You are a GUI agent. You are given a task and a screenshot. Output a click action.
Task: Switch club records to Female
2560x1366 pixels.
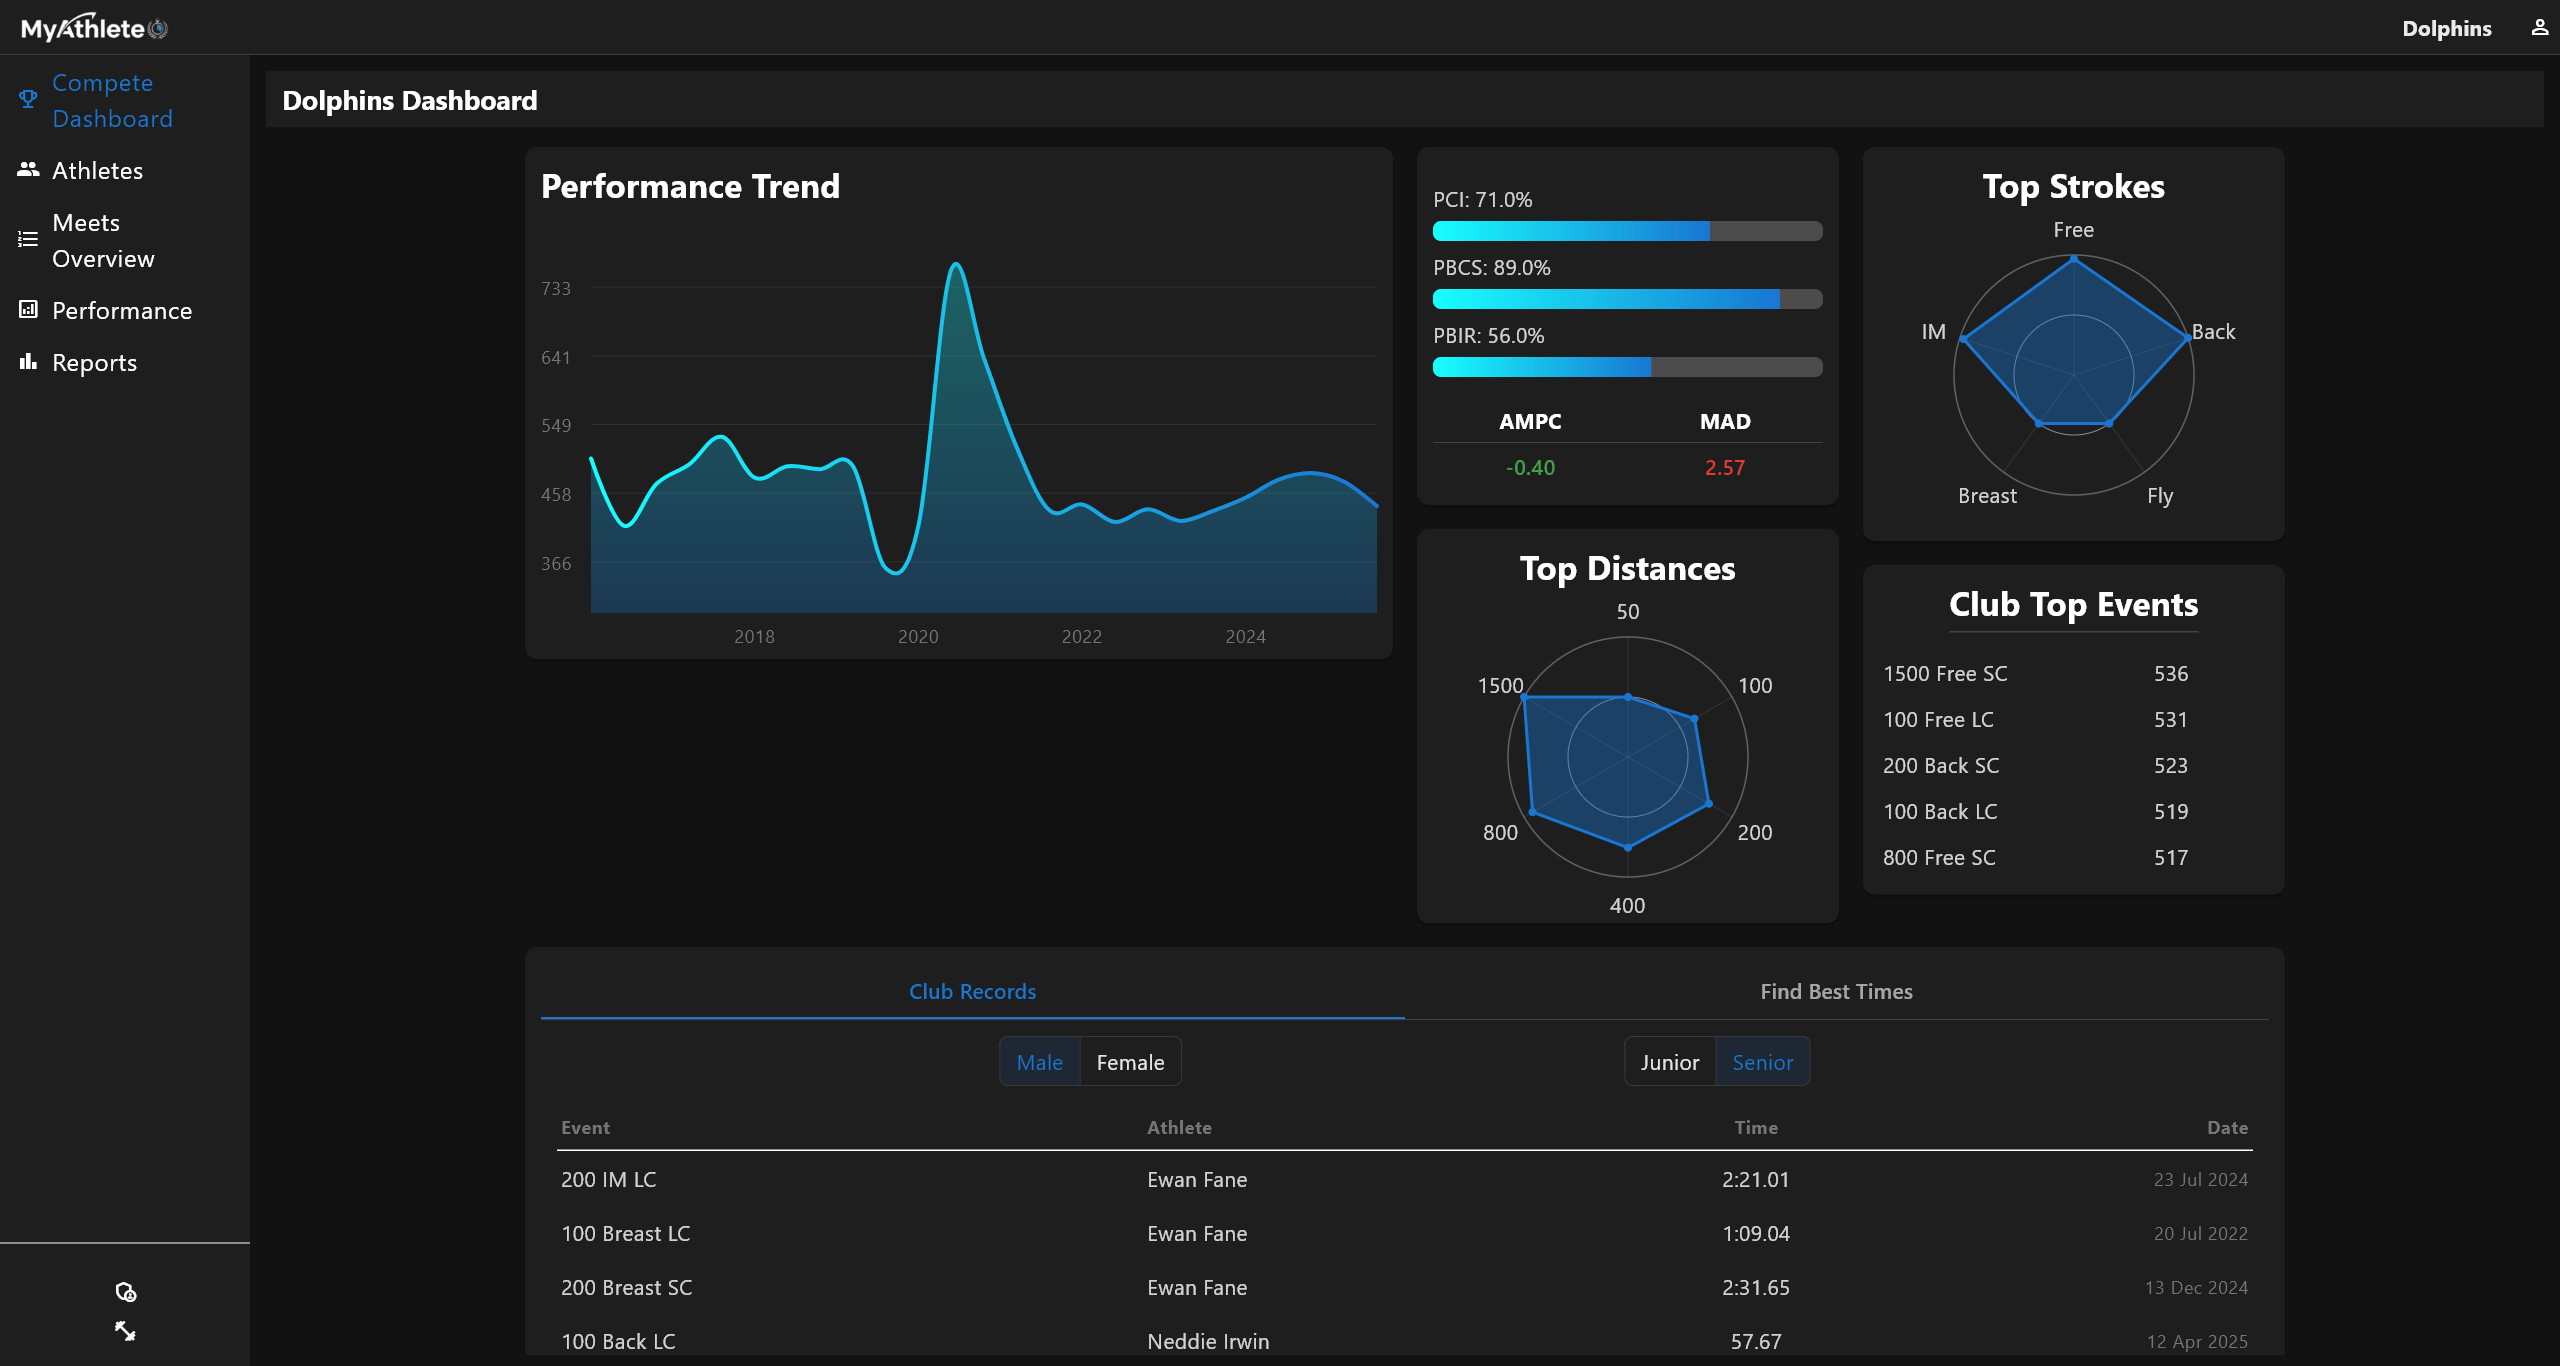pyautogui.click(x=1131, y=1061)
